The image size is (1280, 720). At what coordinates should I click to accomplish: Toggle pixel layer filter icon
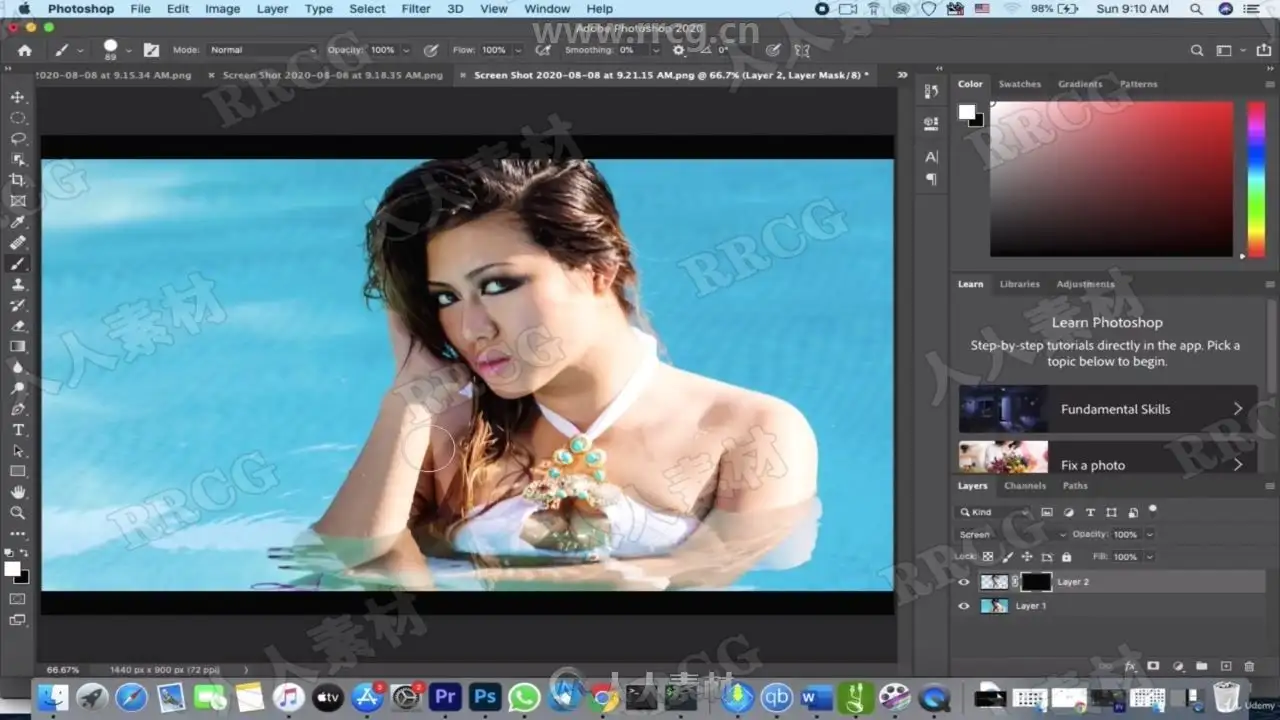[1047, 512]
